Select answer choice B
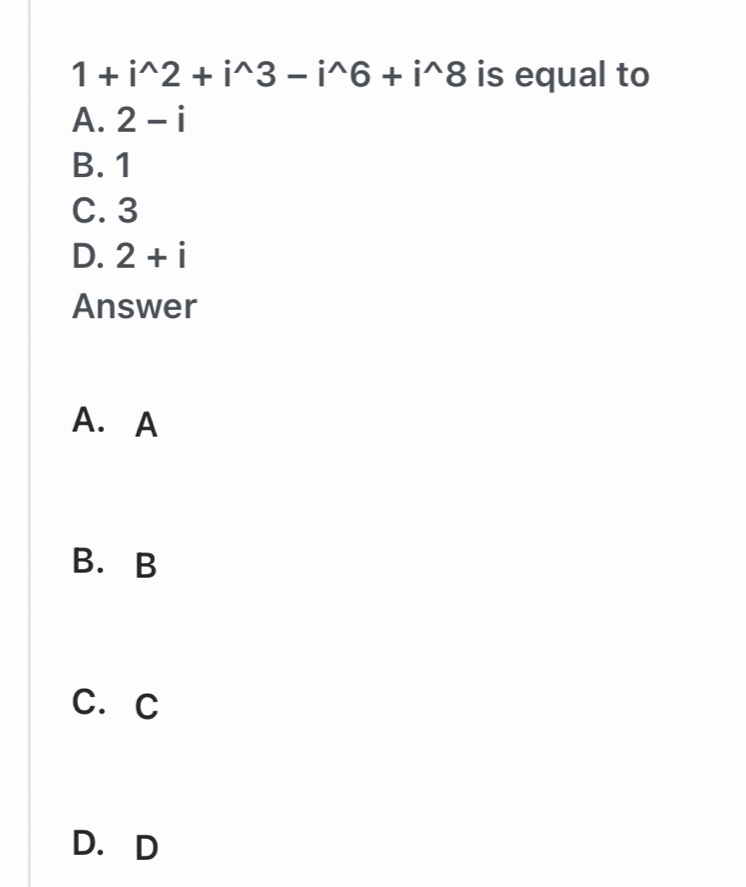Viewport: 746px width, 887px height. pos(146,567)
